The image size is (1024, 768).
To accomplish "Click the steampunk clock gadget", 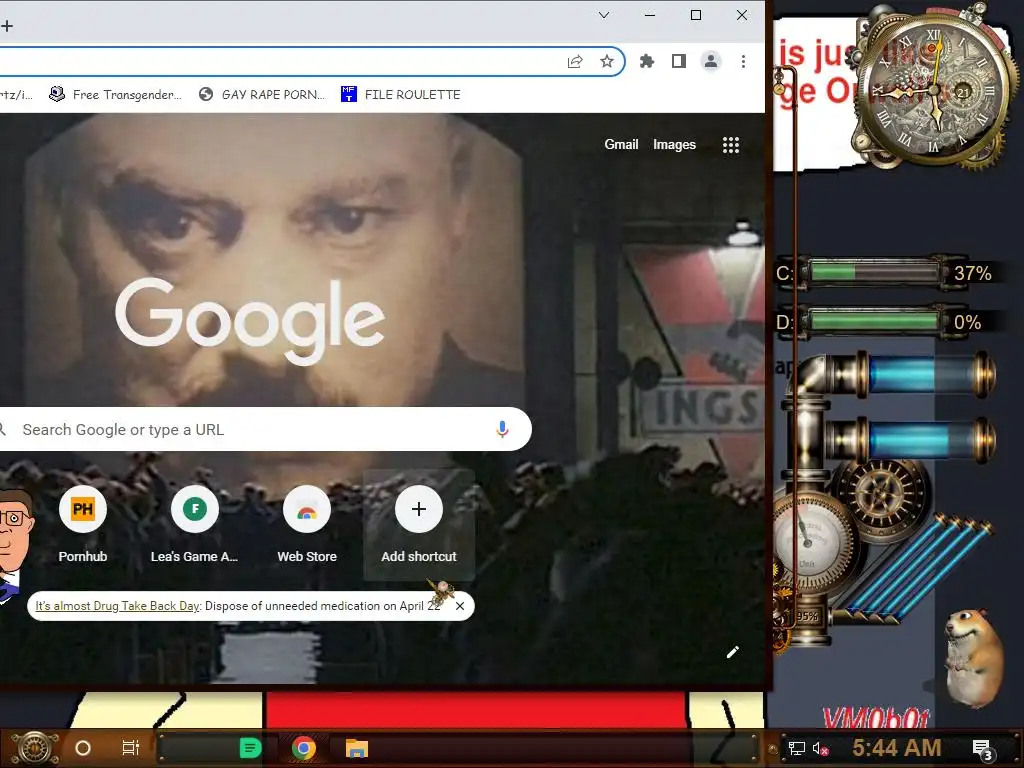I will coord(935,88).
